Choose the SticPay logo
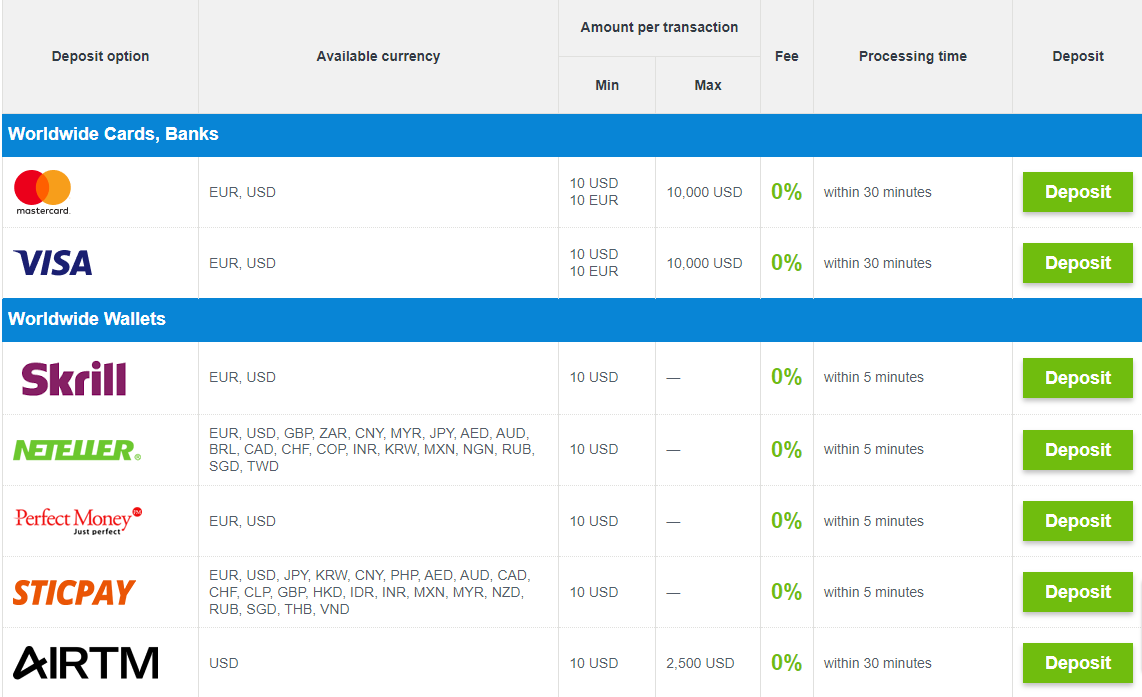1142x697 pixels. tap(74, 592)
